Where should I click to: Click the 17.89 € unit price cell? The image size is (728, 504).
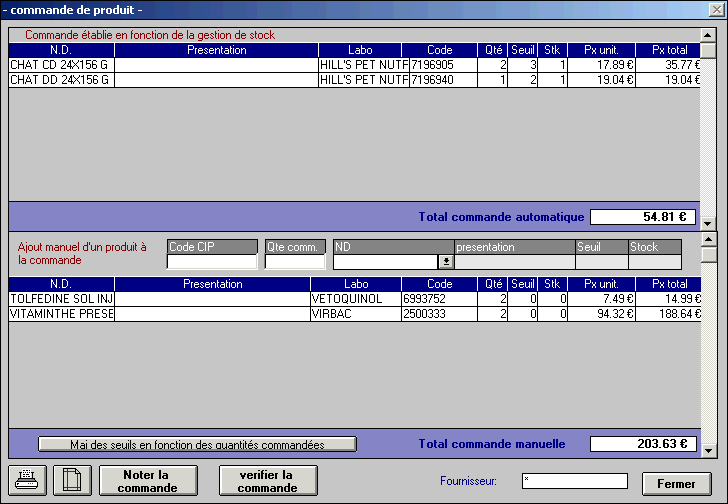601,65
